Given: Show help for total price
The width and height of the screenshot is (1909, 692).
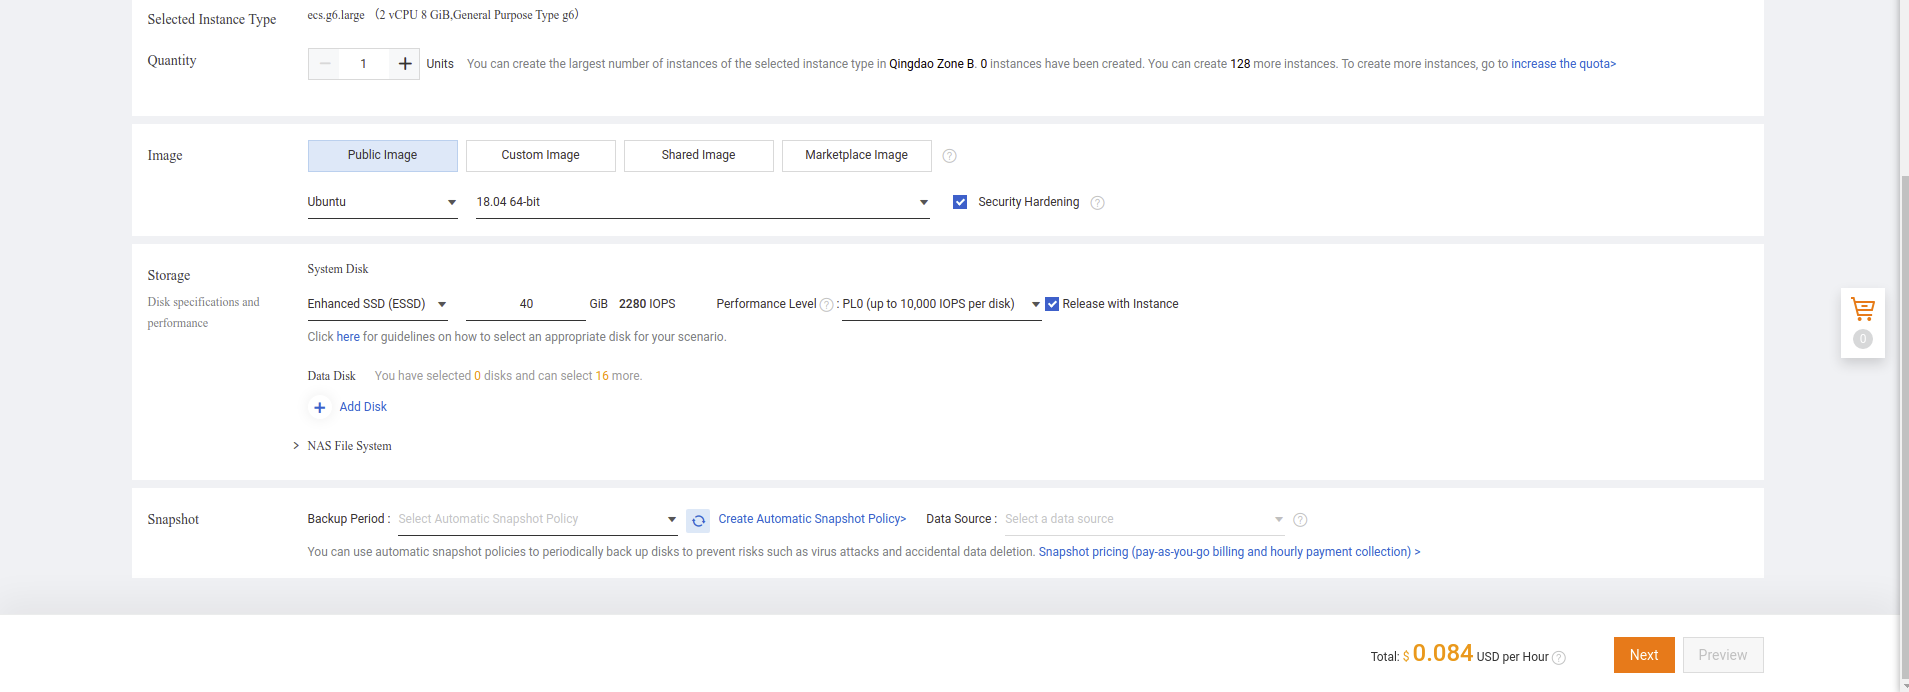Looking at the screenshot, I should [x=1559, y=658].
